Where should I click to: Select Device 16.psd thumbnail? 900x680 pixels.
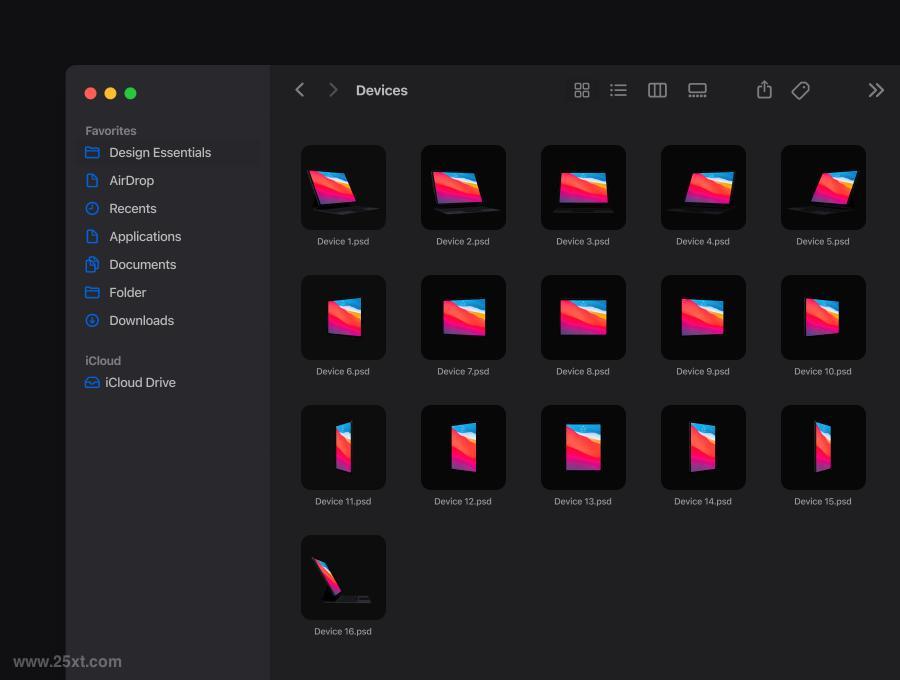(343, 577)
